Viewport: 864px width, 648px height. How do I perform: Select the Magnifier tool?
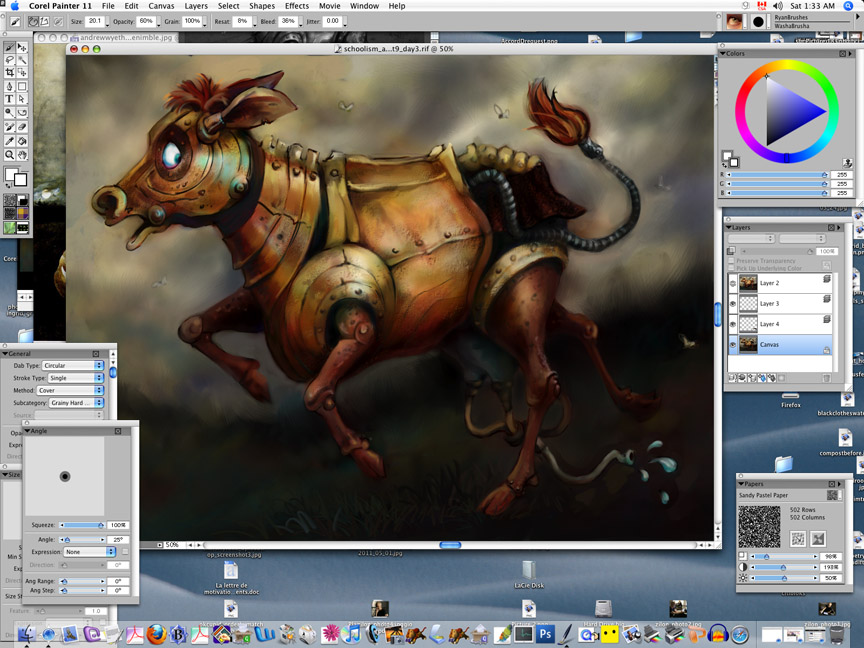click(9, 155)
